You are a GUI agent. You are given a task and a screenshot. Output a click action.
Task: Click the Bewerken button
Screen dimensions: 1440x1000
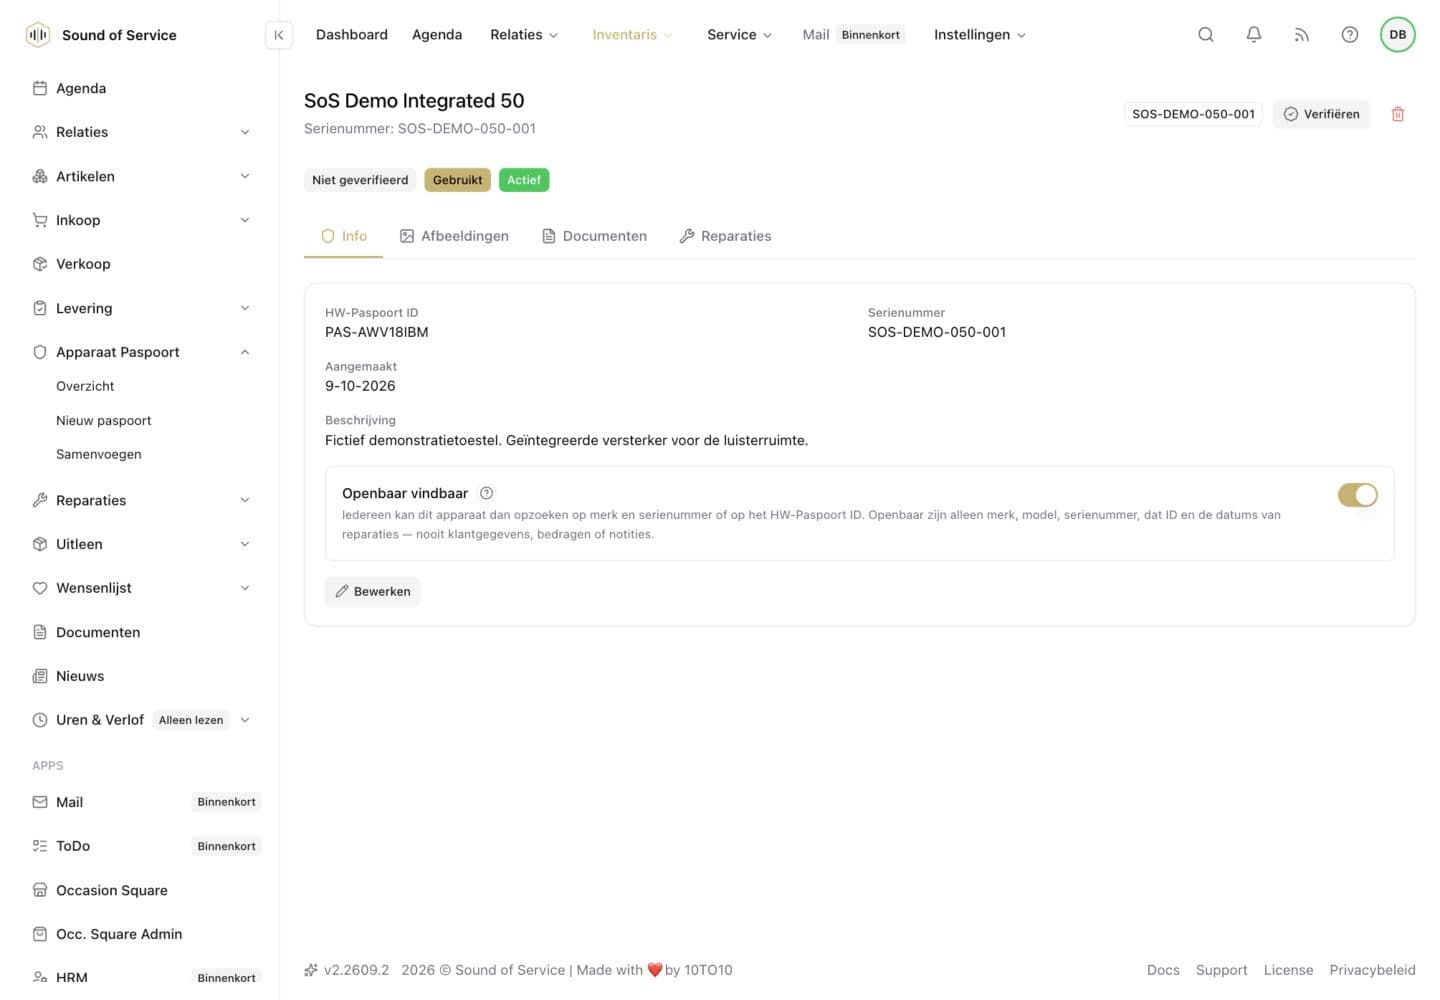click(372, 591)
